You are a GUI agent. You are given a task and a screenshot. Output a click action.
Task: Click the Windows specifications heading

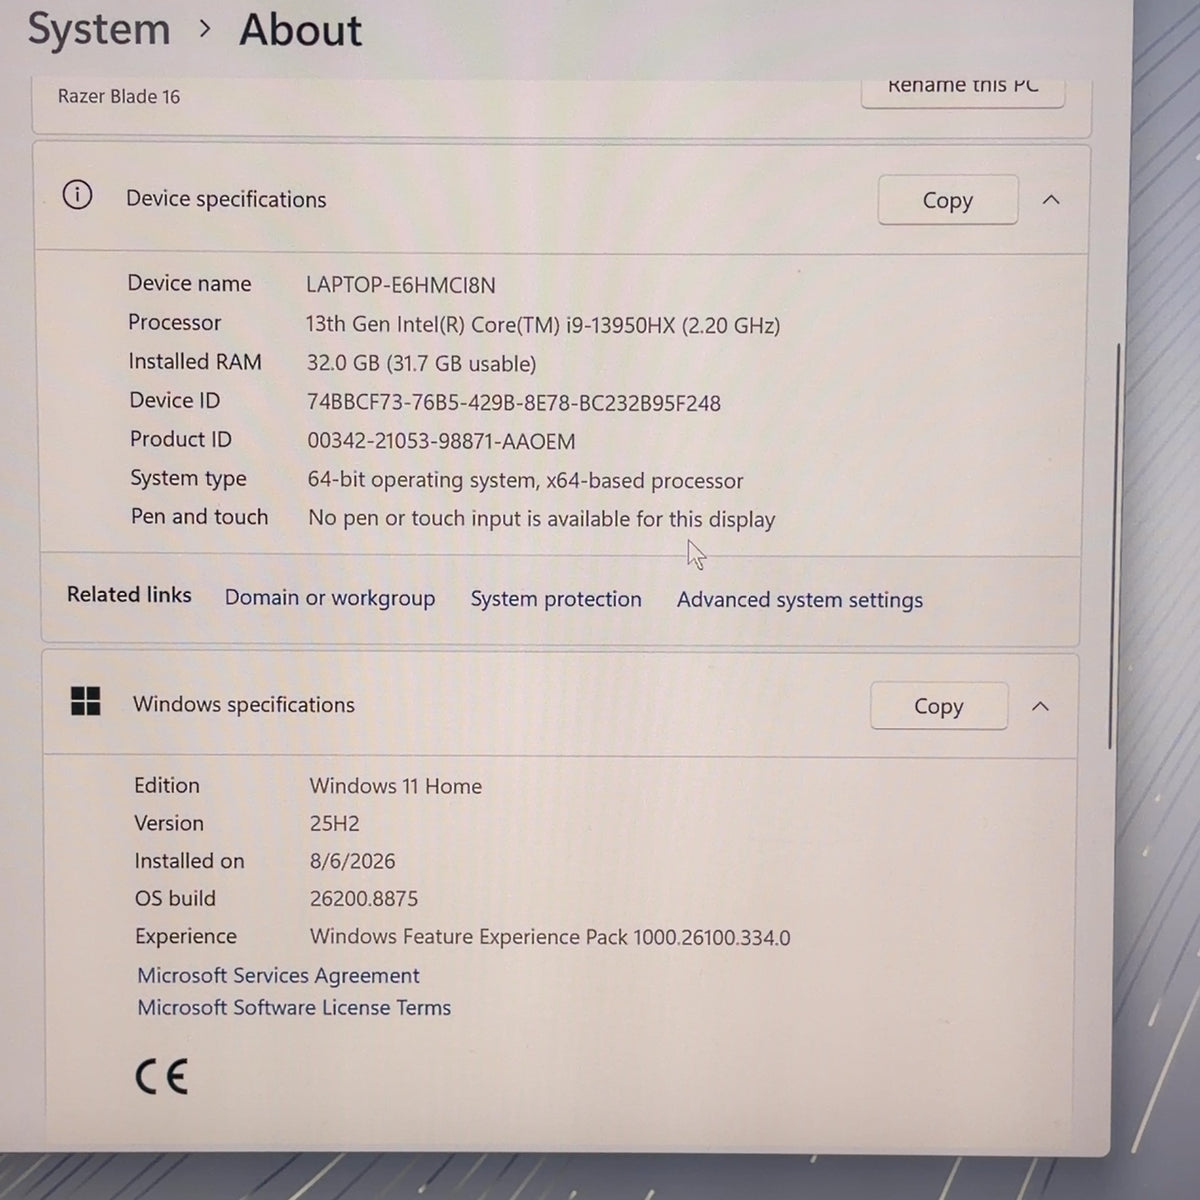tap(244, 704)
